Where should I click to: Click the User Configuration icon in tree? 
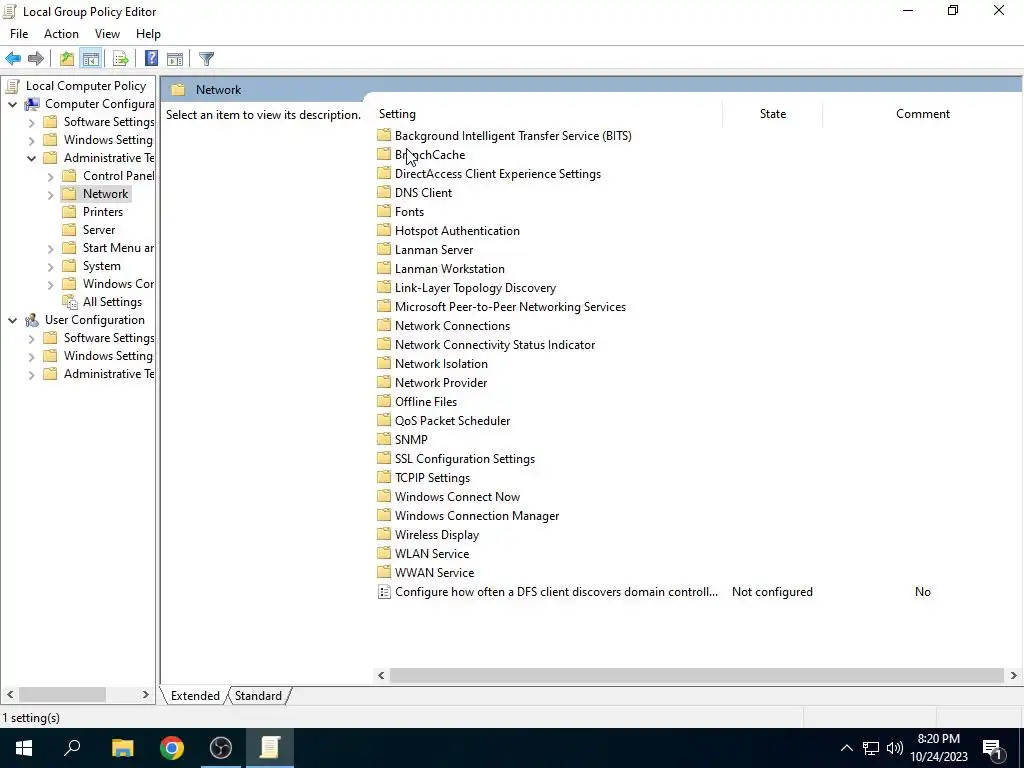32,320
